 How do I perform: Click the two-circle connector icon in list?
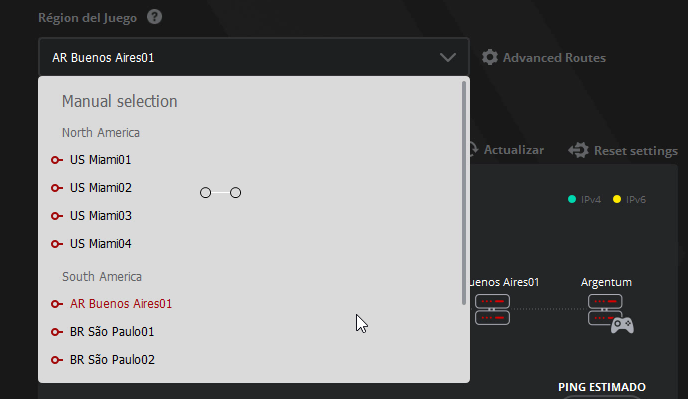[x=220, y=193]
